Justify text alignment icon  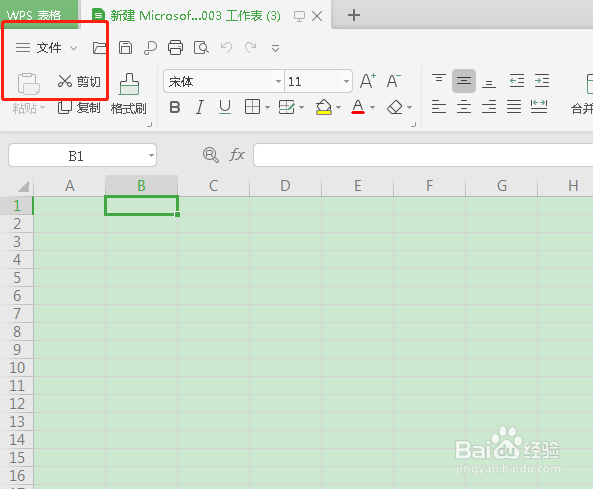click(x=514, y=107)
